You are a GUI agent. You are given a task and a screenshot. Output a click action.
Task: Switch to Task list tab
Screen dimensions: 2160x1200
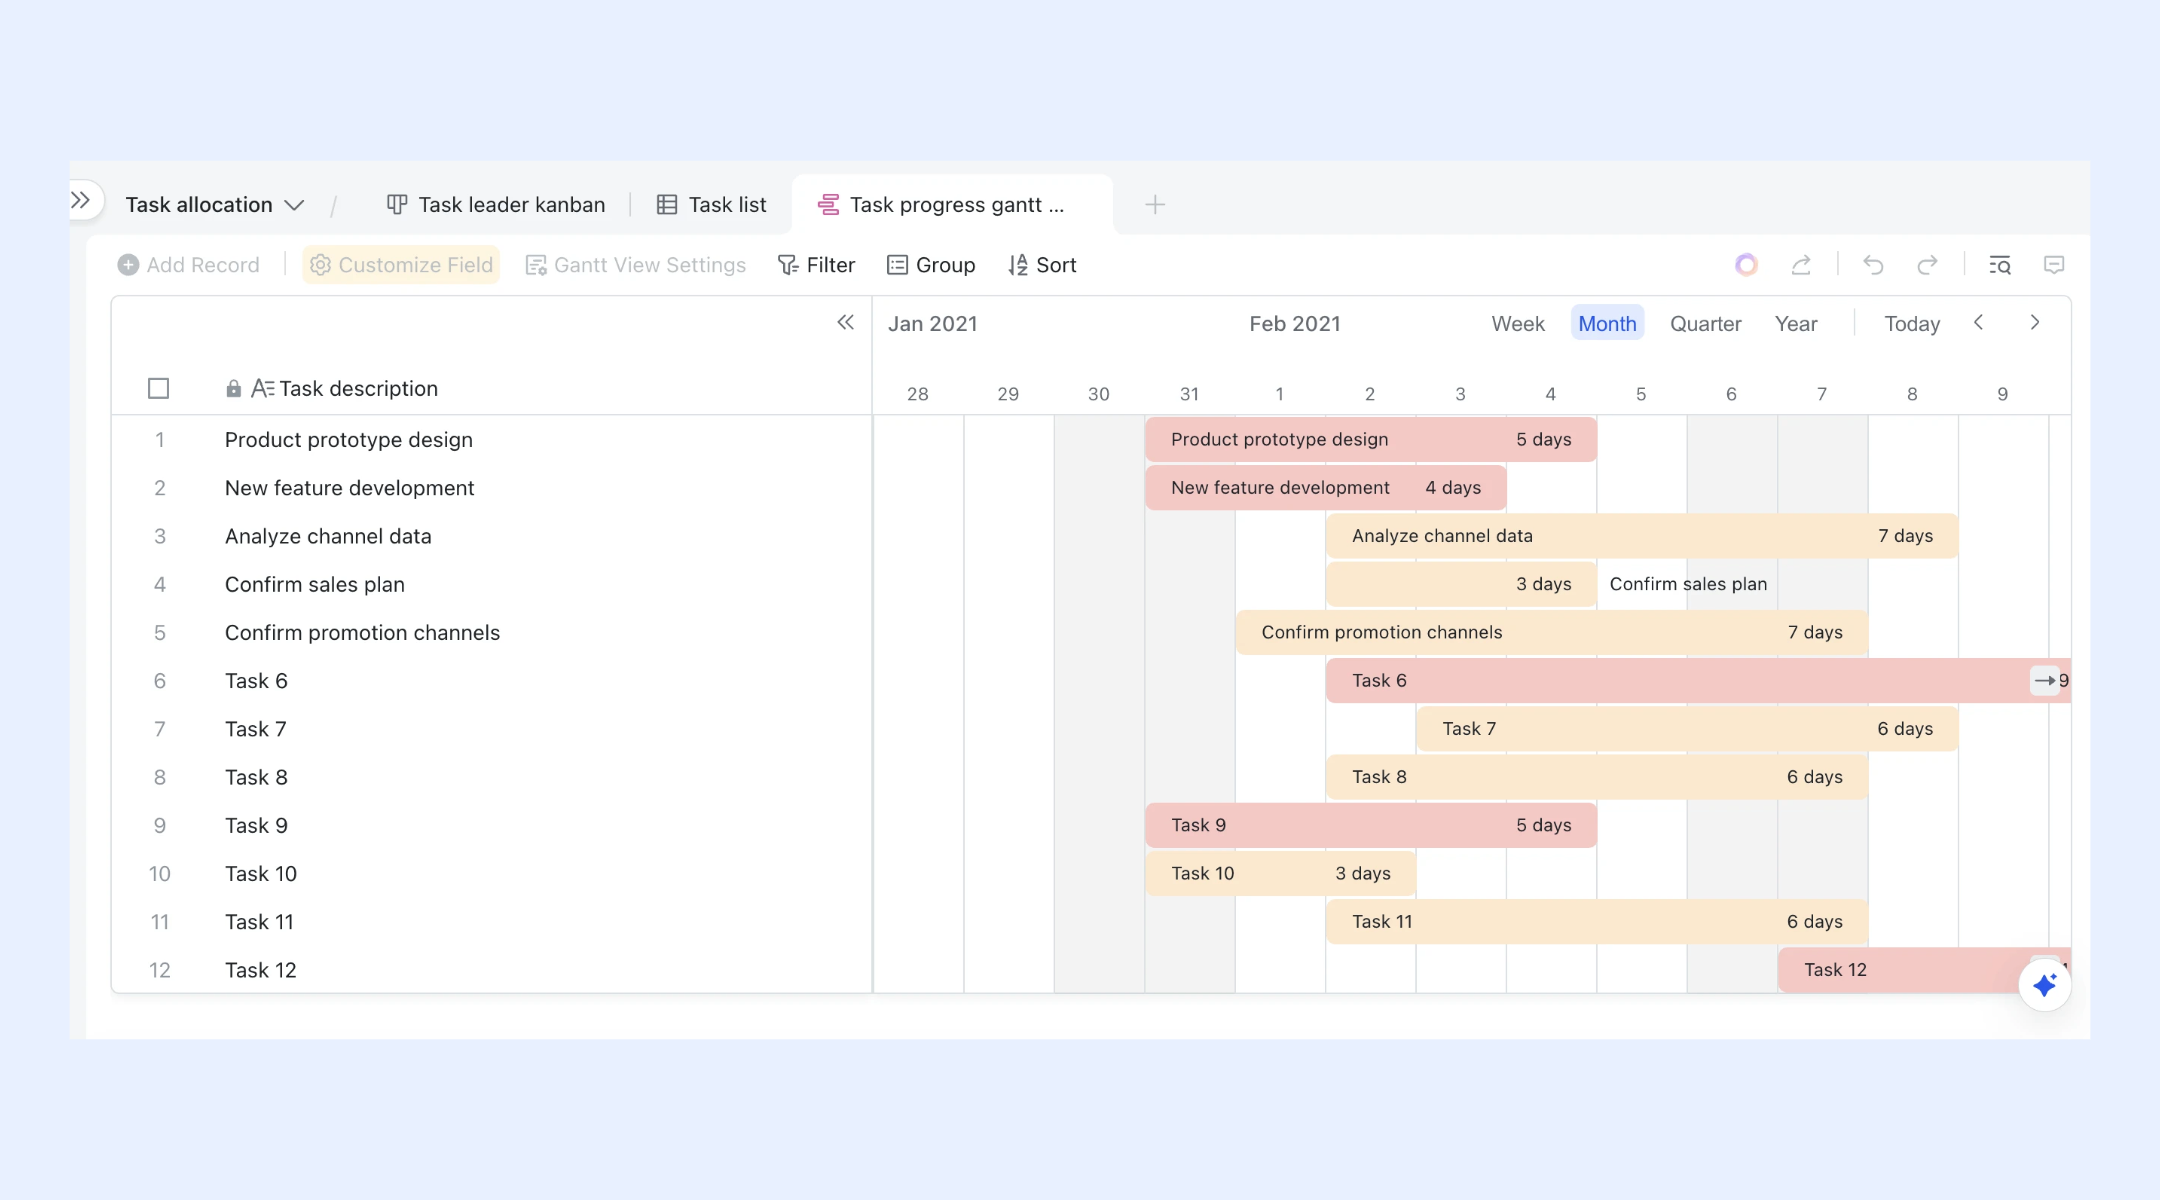[x=711, y=205]
